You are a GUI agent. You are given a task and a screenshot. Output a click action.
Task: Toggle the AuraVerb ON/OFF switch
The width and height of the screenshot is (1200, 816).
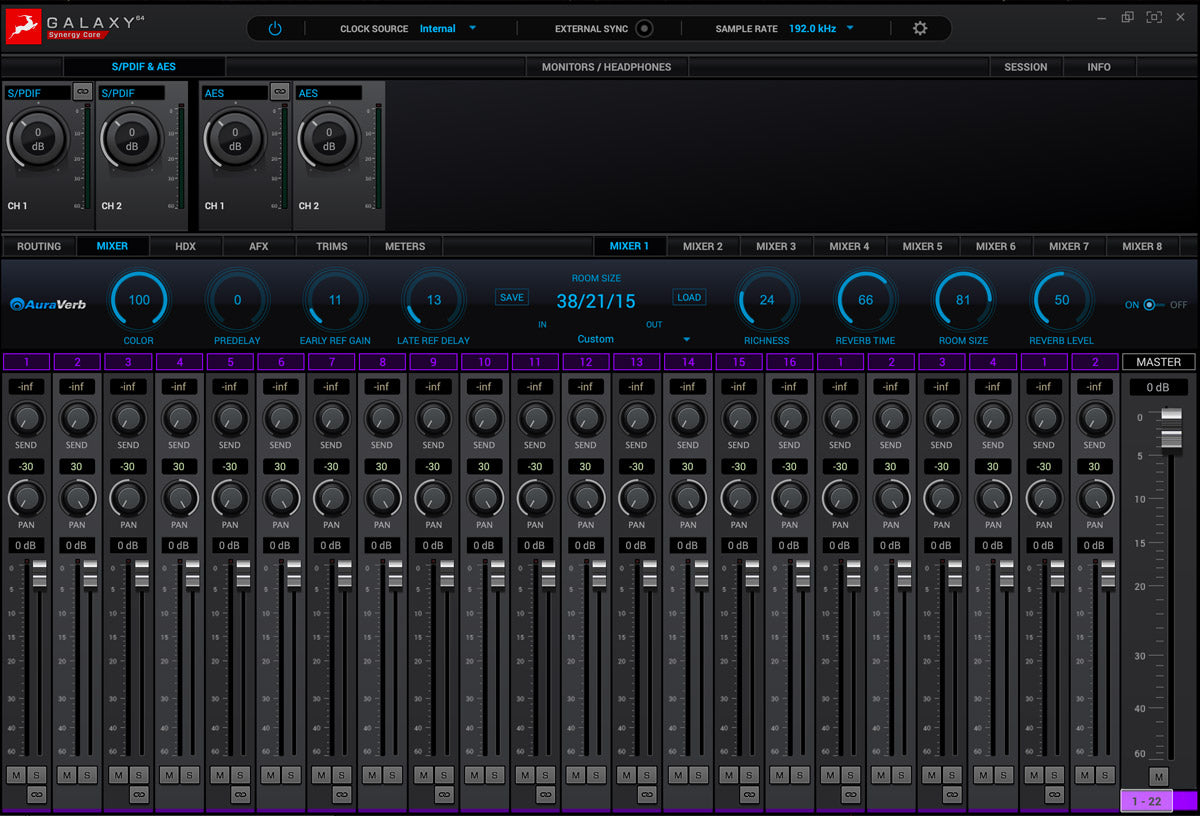tap(1155, 305)
